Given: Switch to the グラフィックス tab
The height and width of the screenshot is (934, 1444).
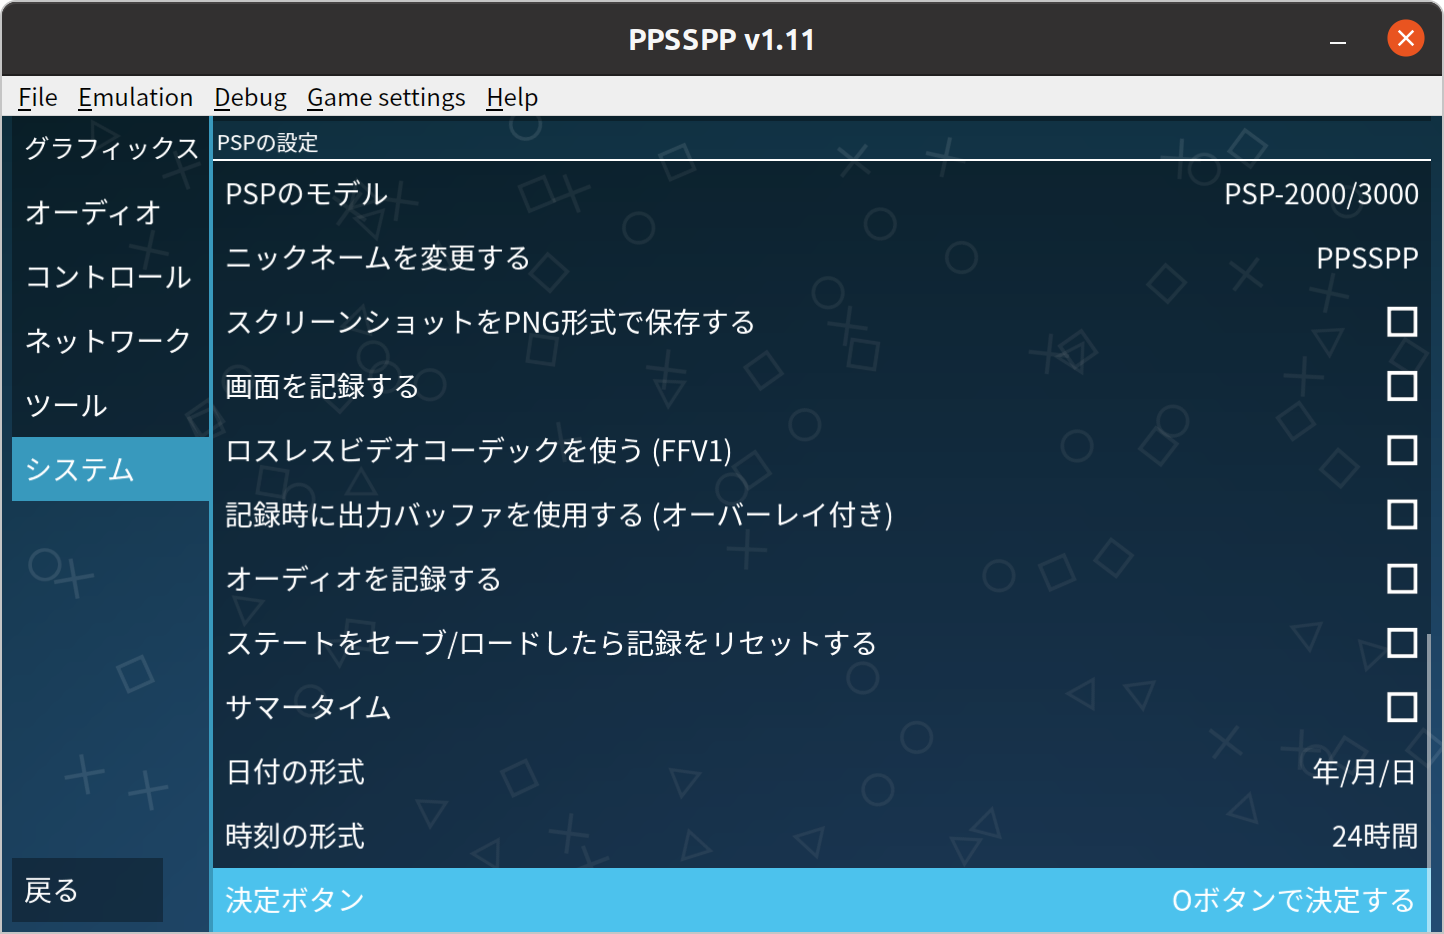Looking at the screenshot, I should [x=111, y=148].
